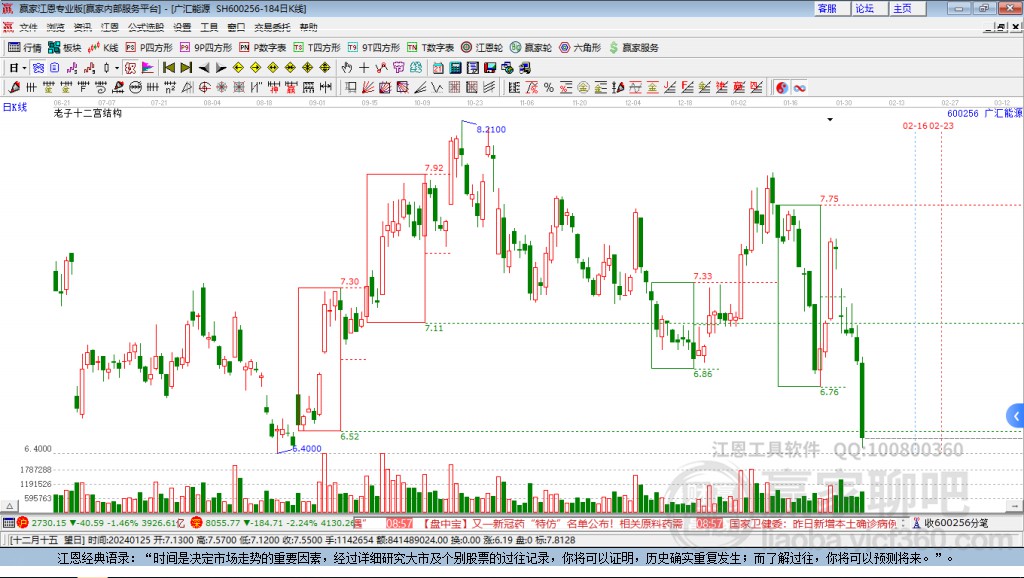Click the 600256 广汇能源 stock name

984,113
